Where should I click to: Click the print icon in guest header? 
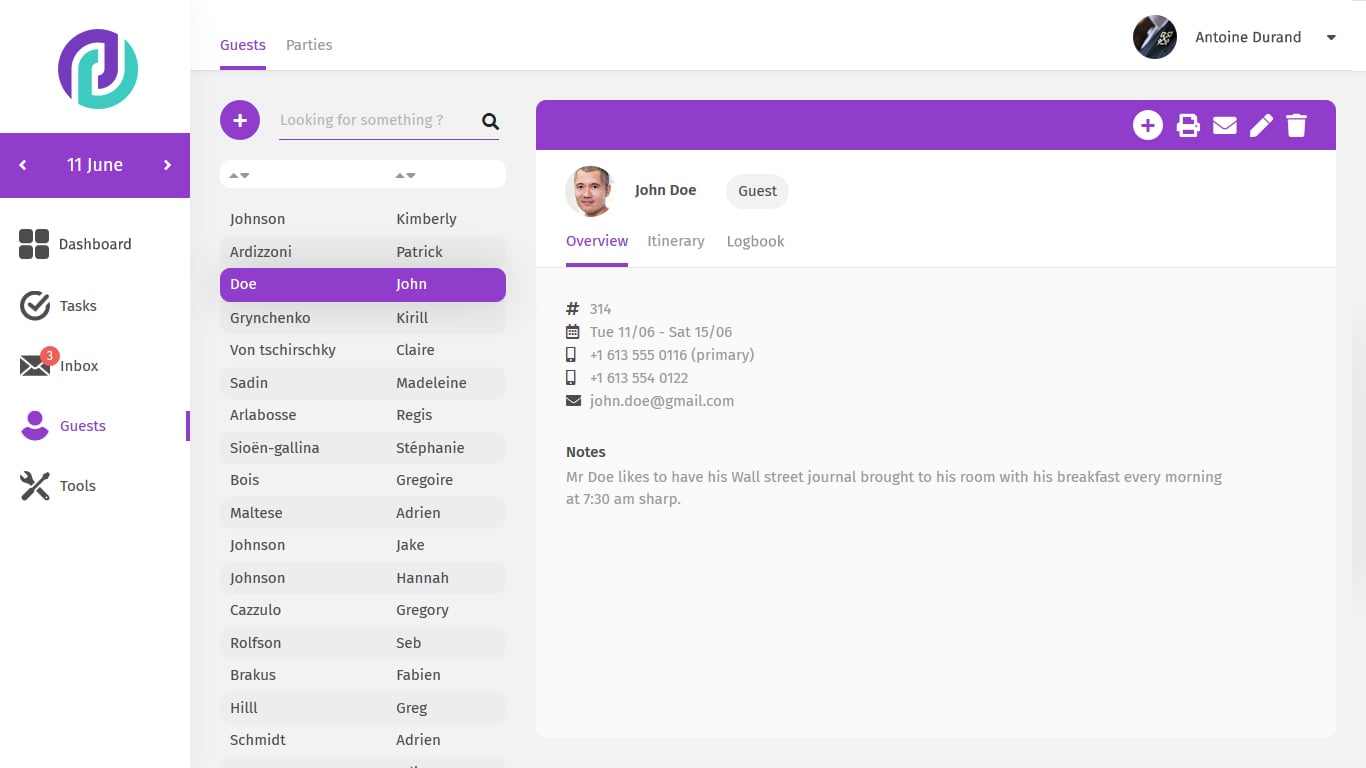point(1188,125)
